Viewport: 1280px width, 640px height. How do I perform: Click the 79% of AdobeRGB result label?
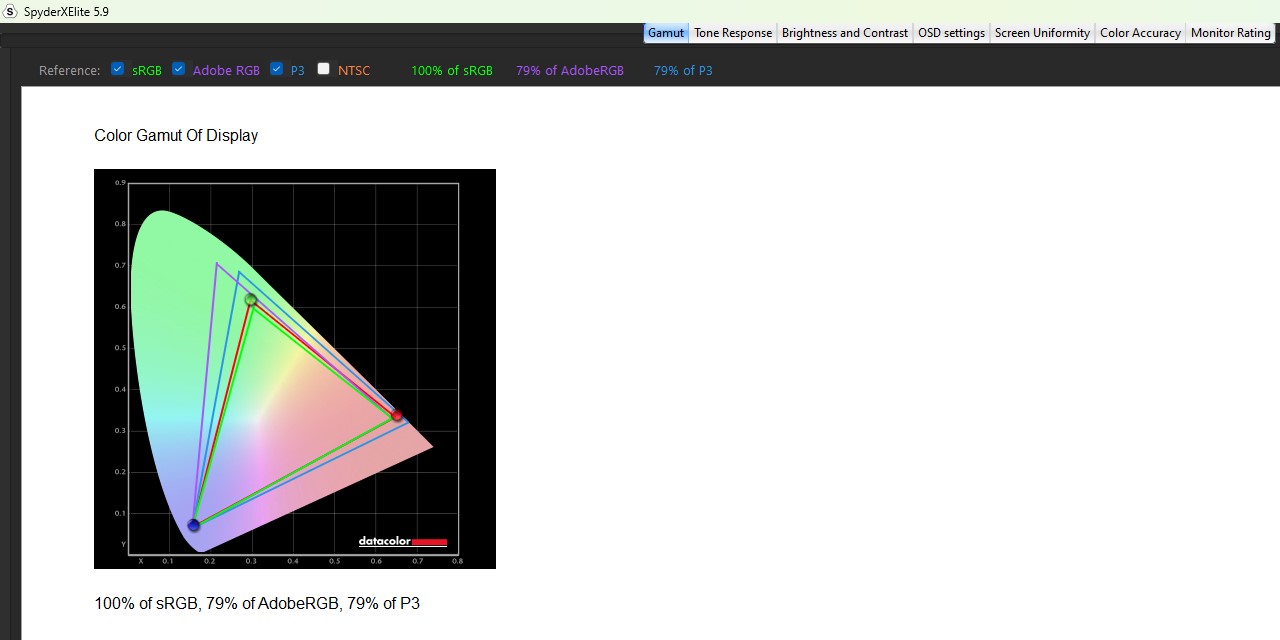570,71
